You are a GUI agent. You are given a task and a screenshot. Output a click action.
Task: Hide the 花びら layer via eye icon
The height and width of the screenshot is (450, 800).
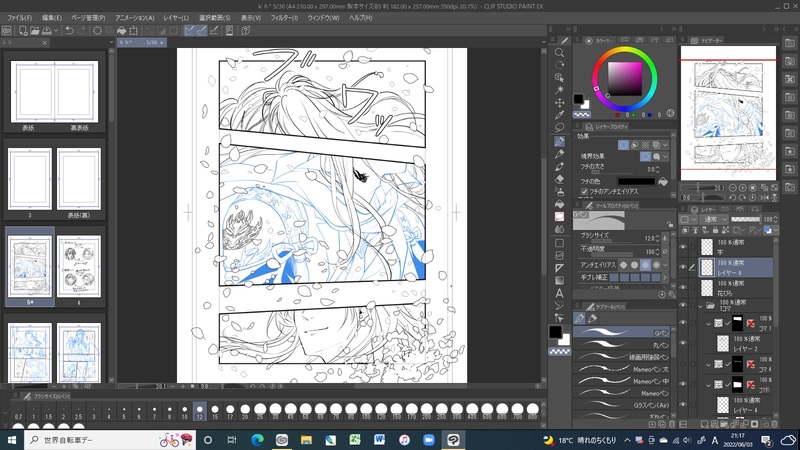click(683, 287)
